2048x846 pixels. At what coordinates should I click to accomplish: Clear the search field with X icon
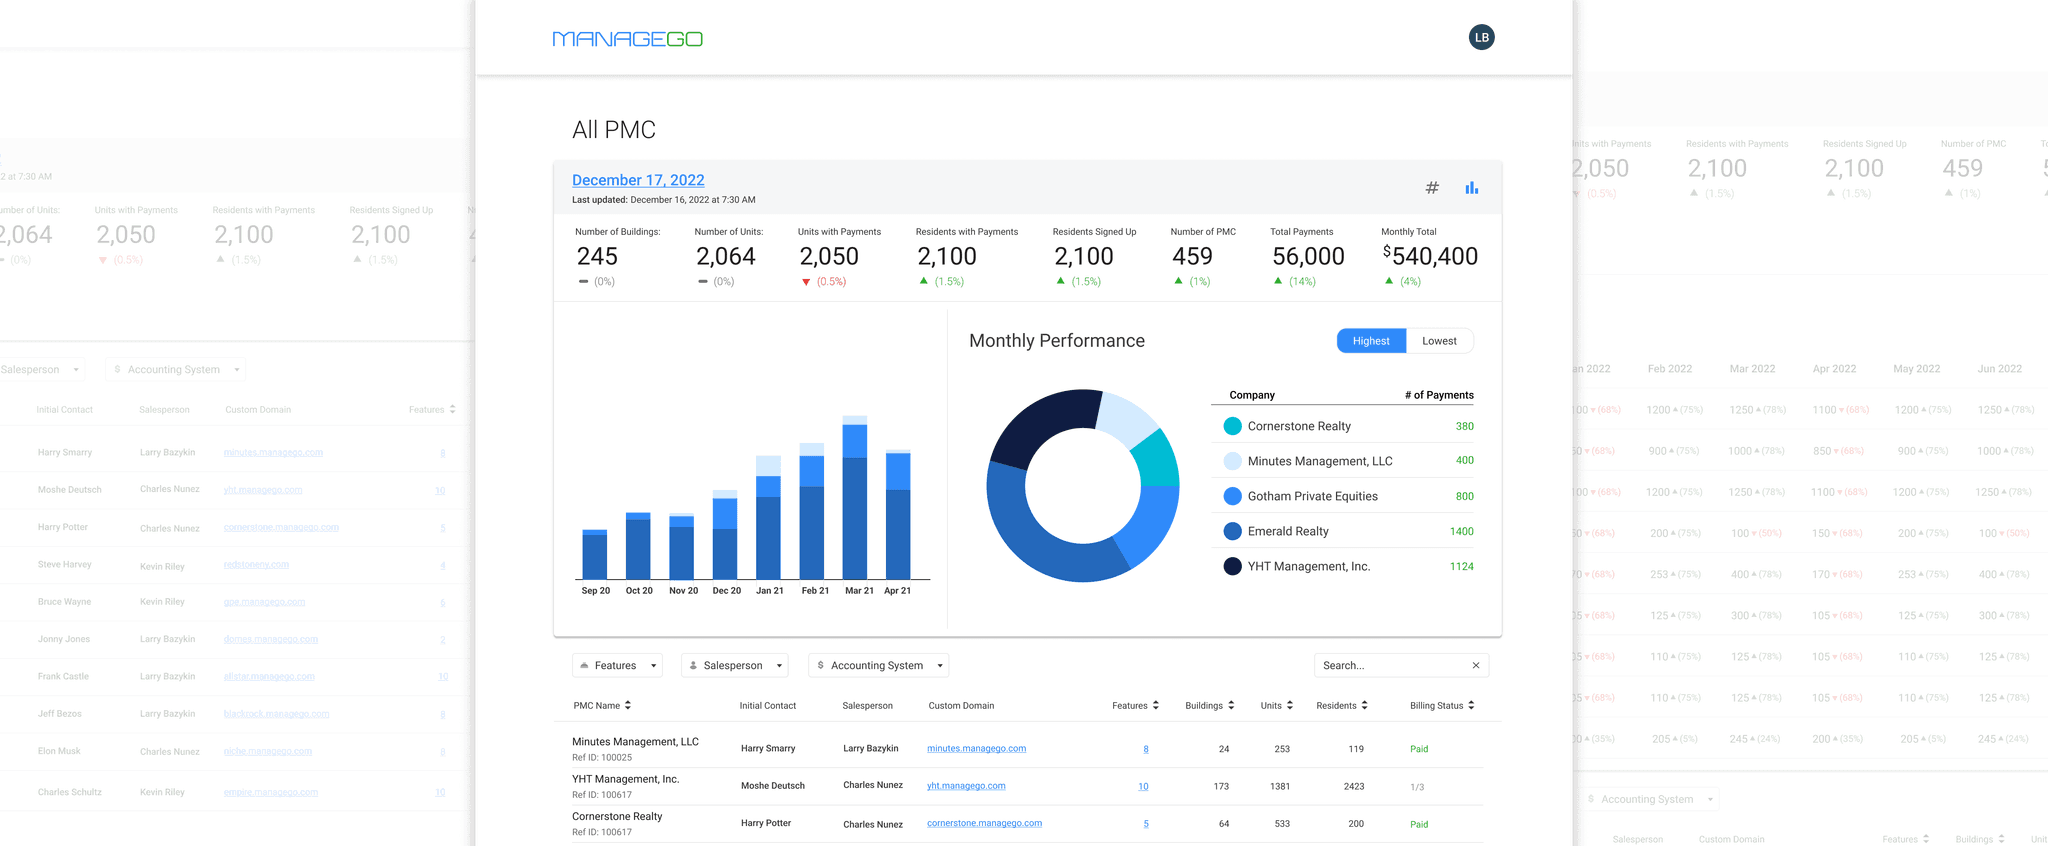coord(1476,665)
